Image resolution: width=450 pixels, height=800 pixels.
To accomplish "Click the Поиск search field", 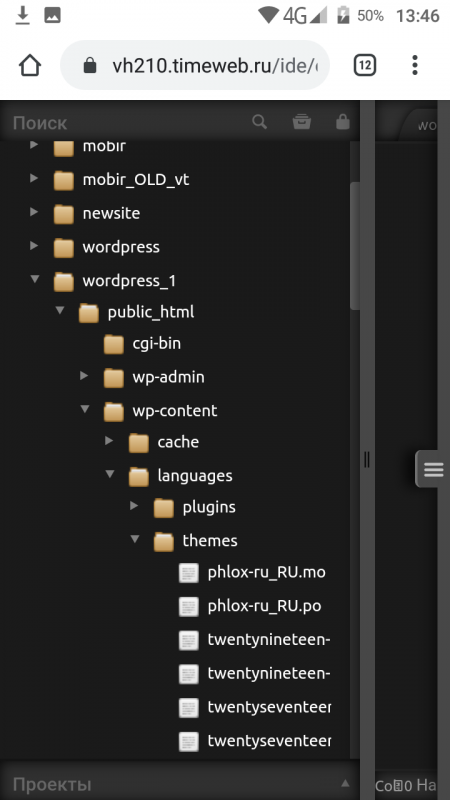I will (128, 122).
